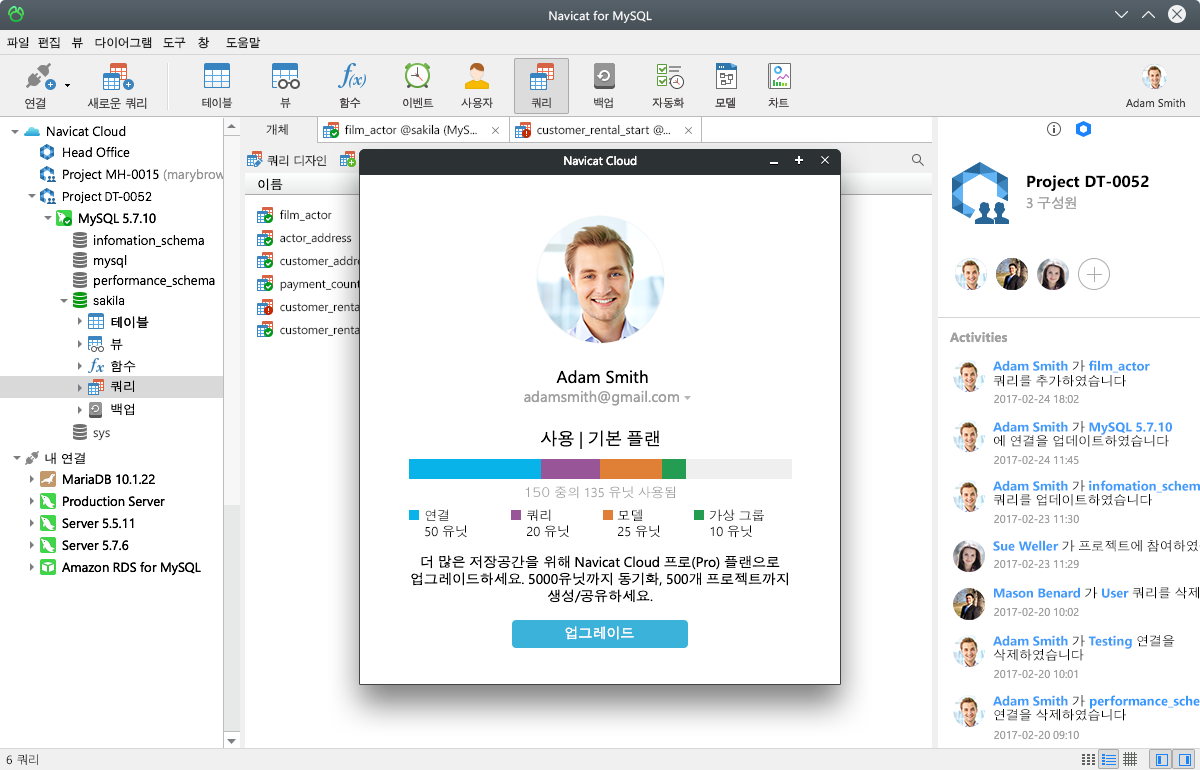Screen dimensions: 1200x770
Task: Add a project member with the plus circle
Action: point(1093,274)
